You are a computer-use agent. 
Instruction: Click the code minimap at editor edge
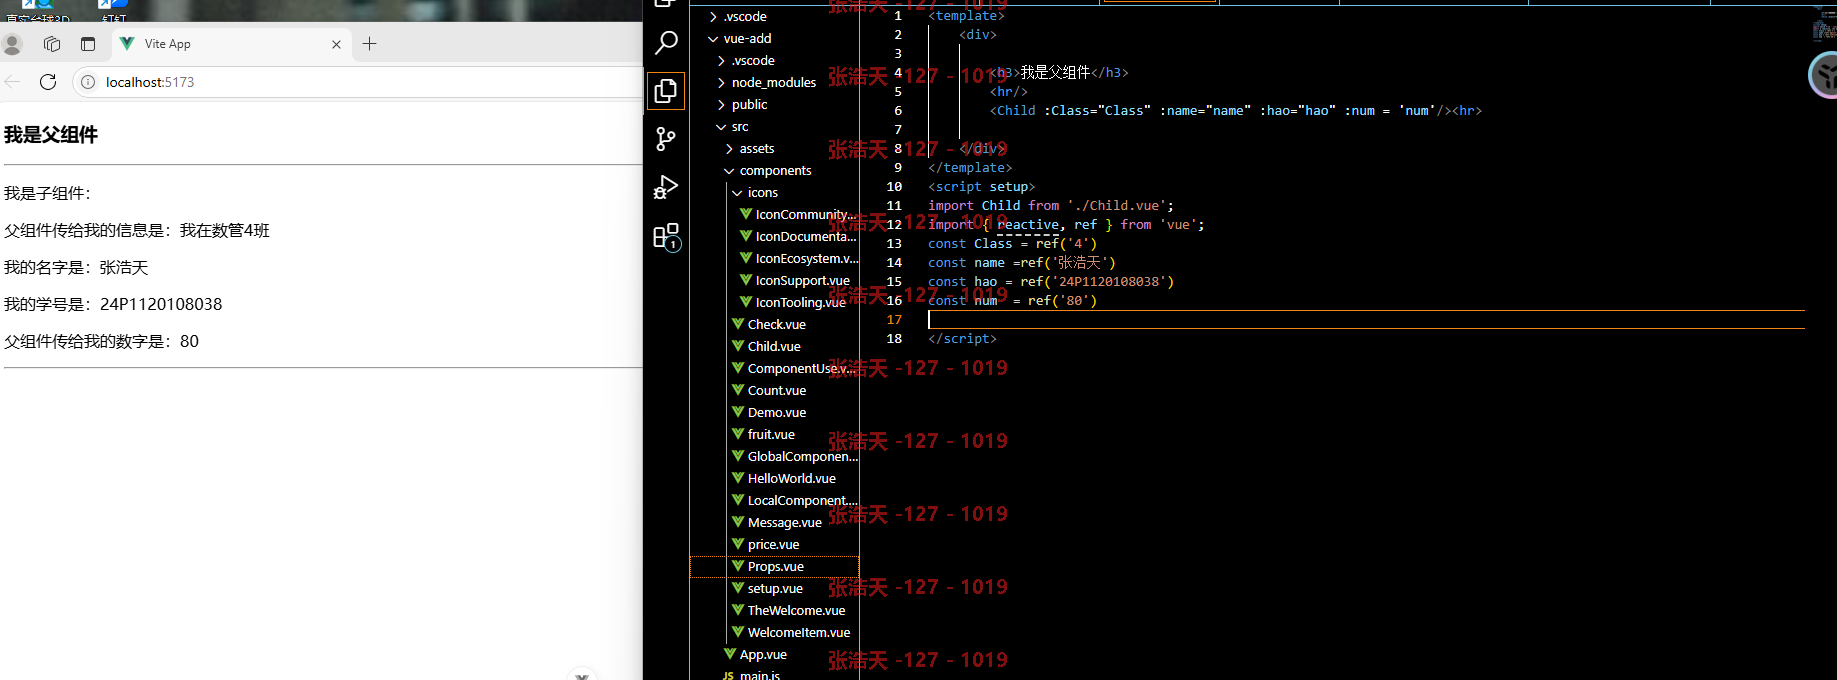(1822, 26)
